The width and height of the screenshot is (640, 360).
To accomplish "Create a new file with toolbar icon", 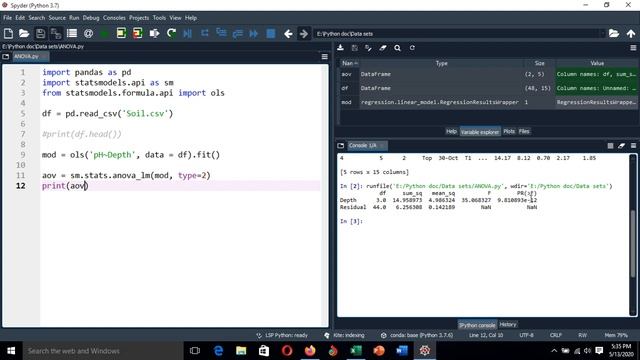I will point(8,33).
